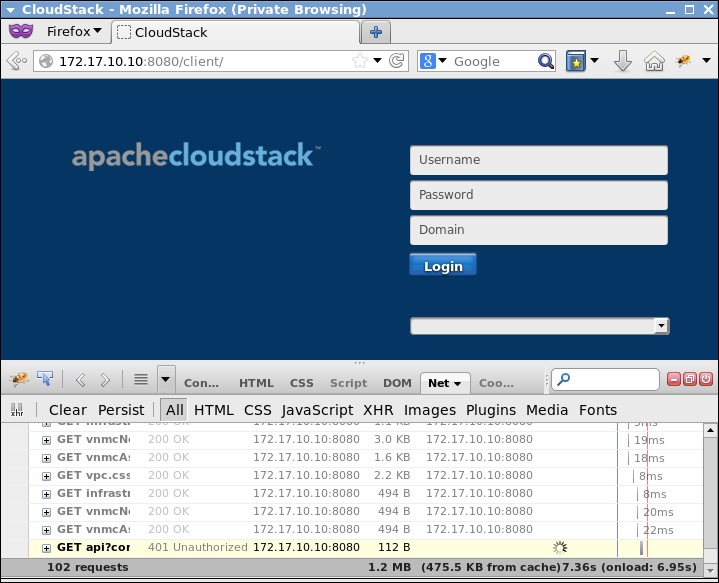
Task: Click the Login button
Action: point(443,265)
